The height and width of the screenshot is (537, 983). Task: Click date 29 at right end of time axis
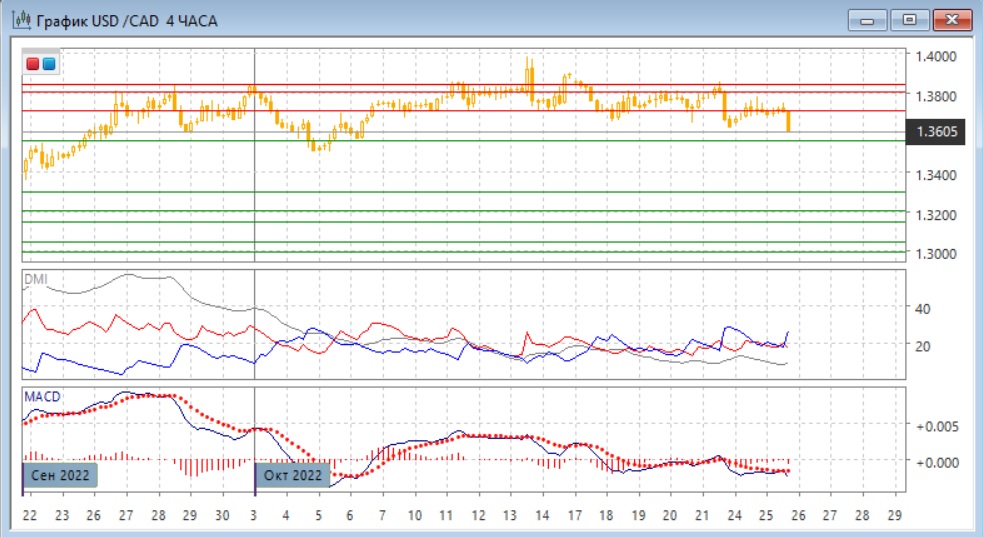tap(895, 516)
